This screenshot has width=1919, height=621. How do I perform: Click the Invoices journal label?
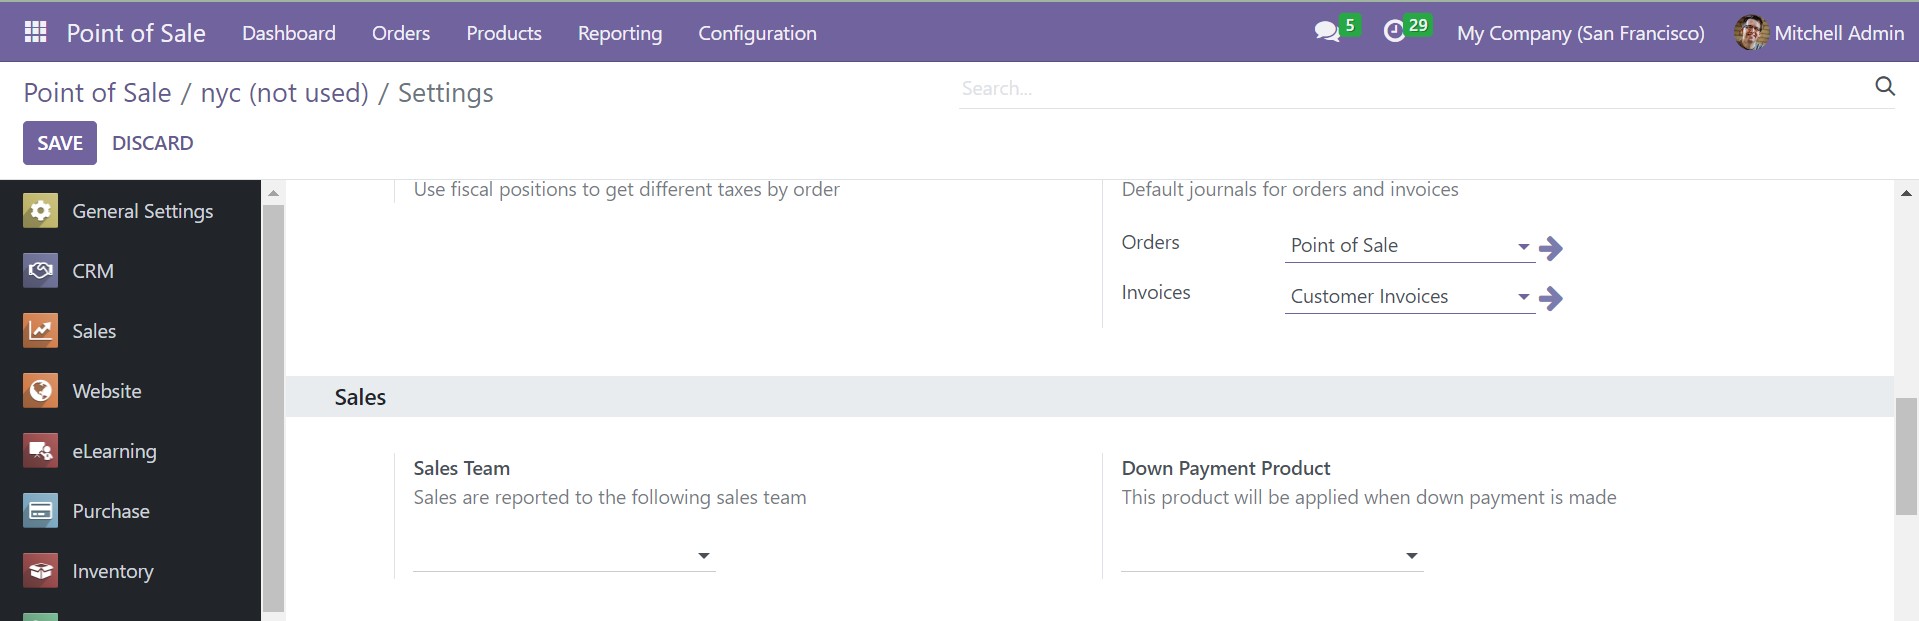1156,292
